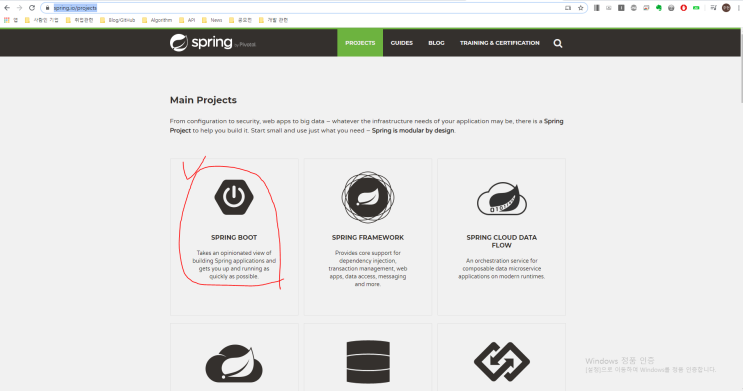Click the Spring logo in header

click(213, 43)
